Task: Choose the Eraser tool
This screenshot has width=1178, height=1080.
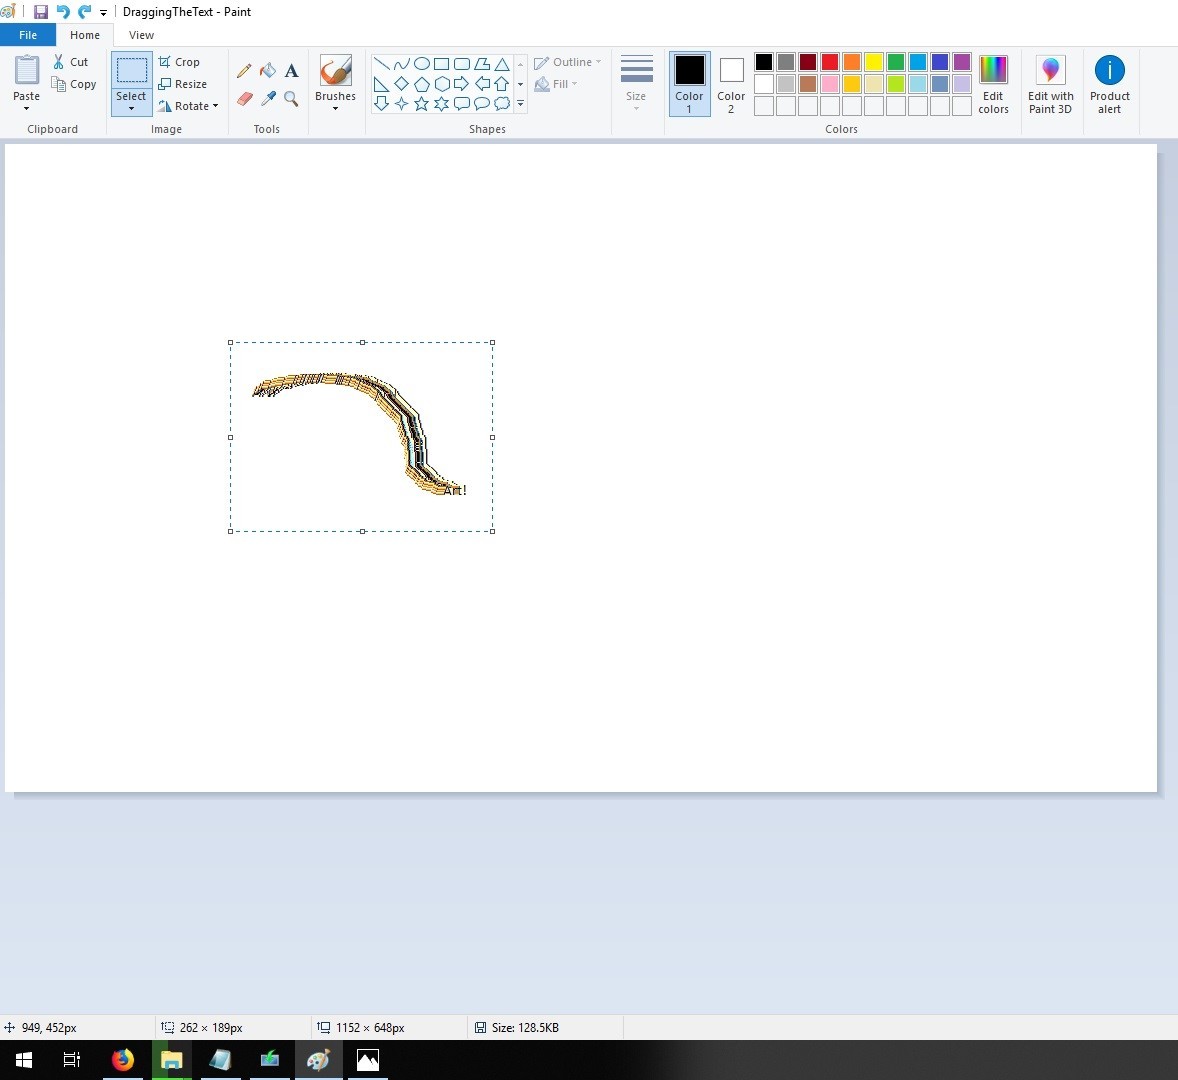Action: pyautogui.click(x=244, y=98)
